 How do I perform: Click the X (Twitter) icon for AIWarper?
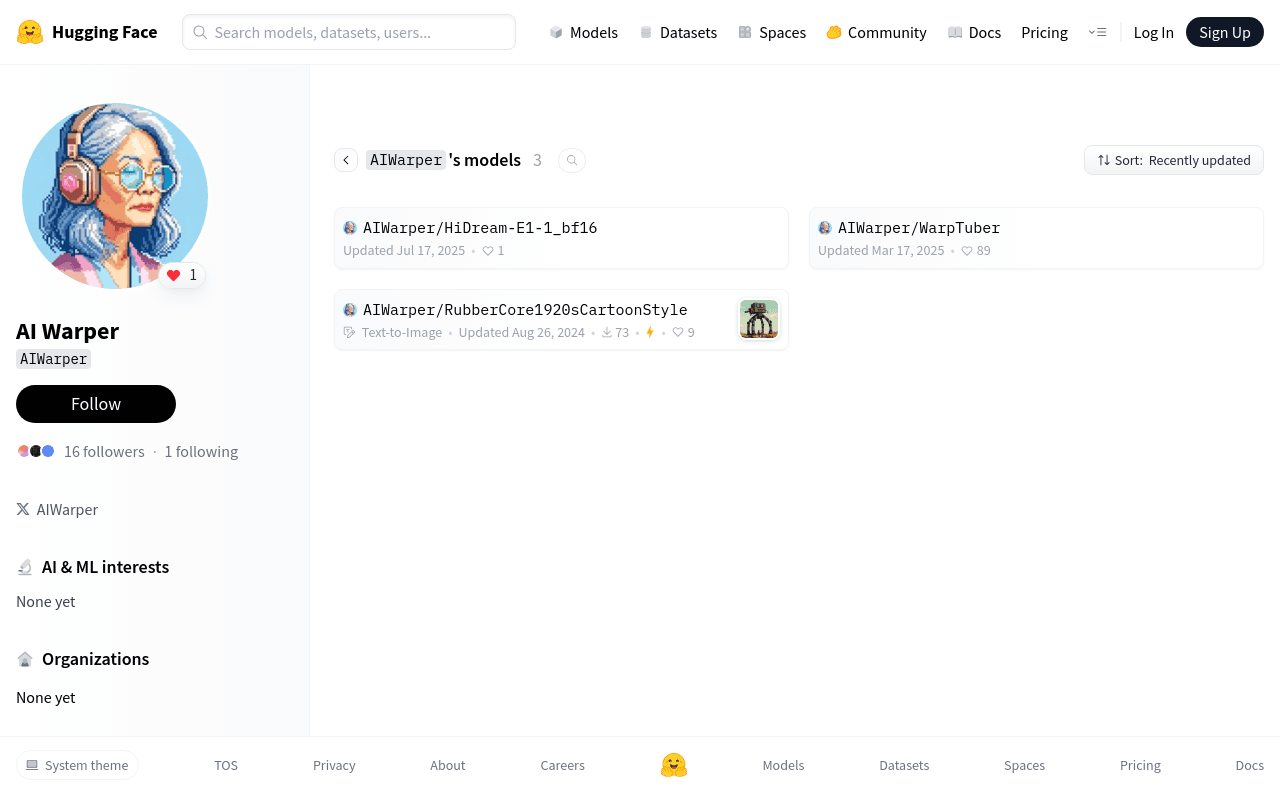coord(23,509)
